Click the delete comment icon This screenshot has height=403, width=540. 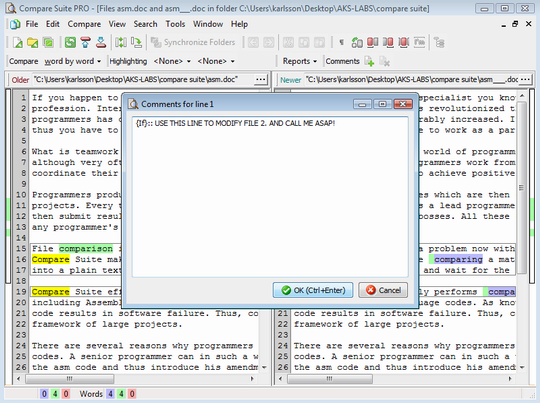pyautogui.click(x=384, y=61)
